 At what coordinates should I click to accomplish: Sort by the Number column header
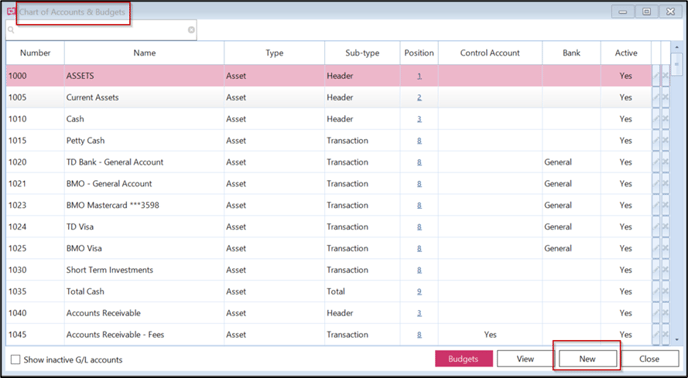35,53
